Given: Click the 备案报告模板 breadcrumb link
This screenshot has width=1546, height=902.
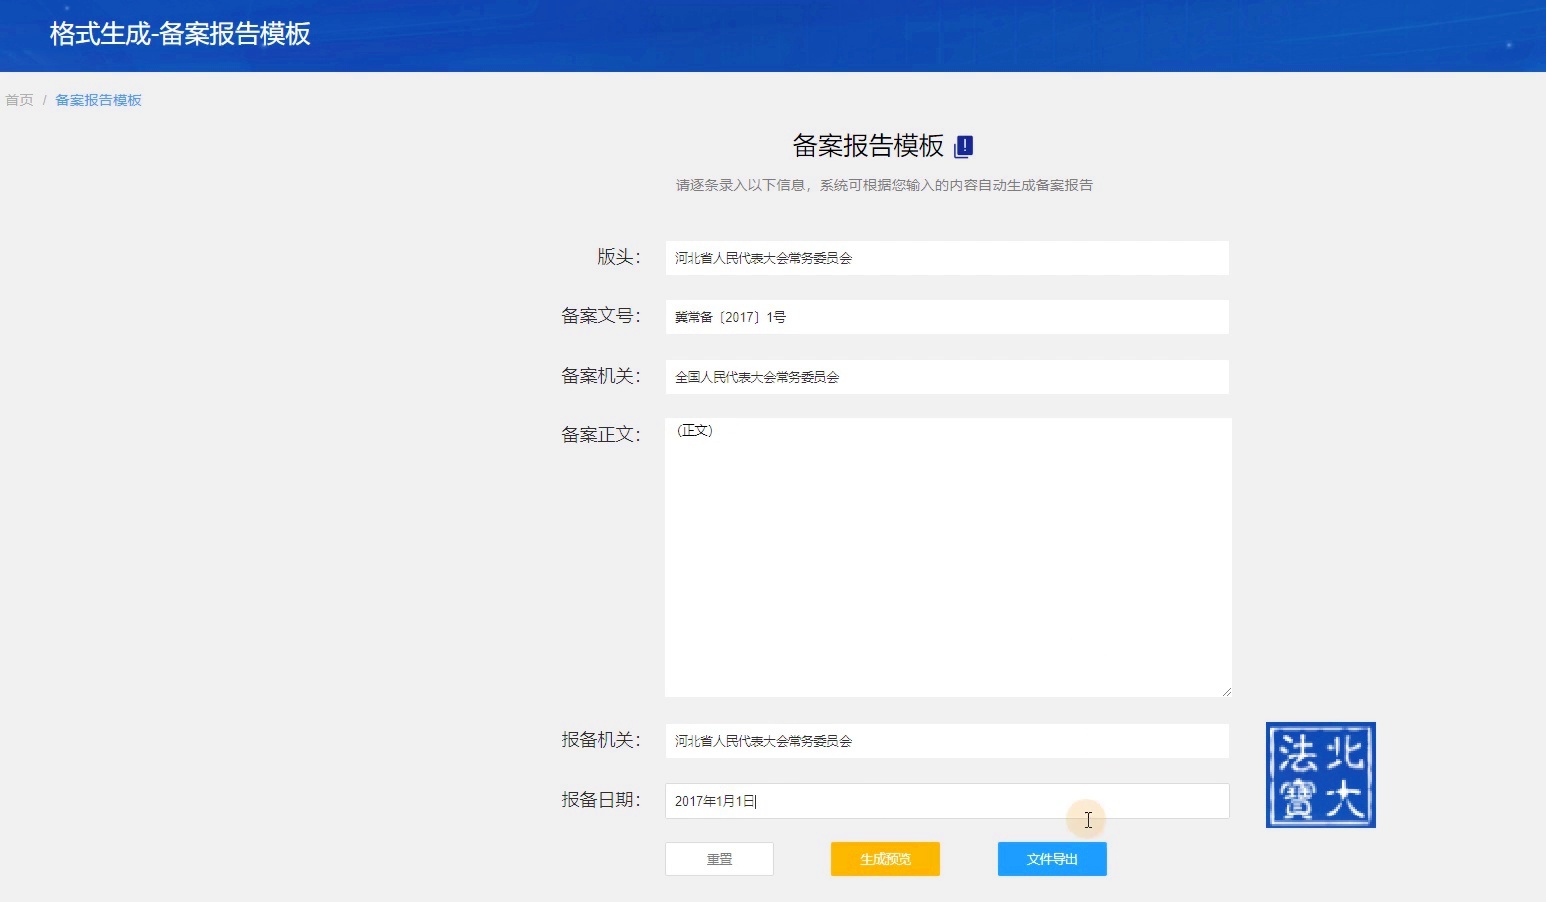Looking at the screenshot, I should 98,100.
